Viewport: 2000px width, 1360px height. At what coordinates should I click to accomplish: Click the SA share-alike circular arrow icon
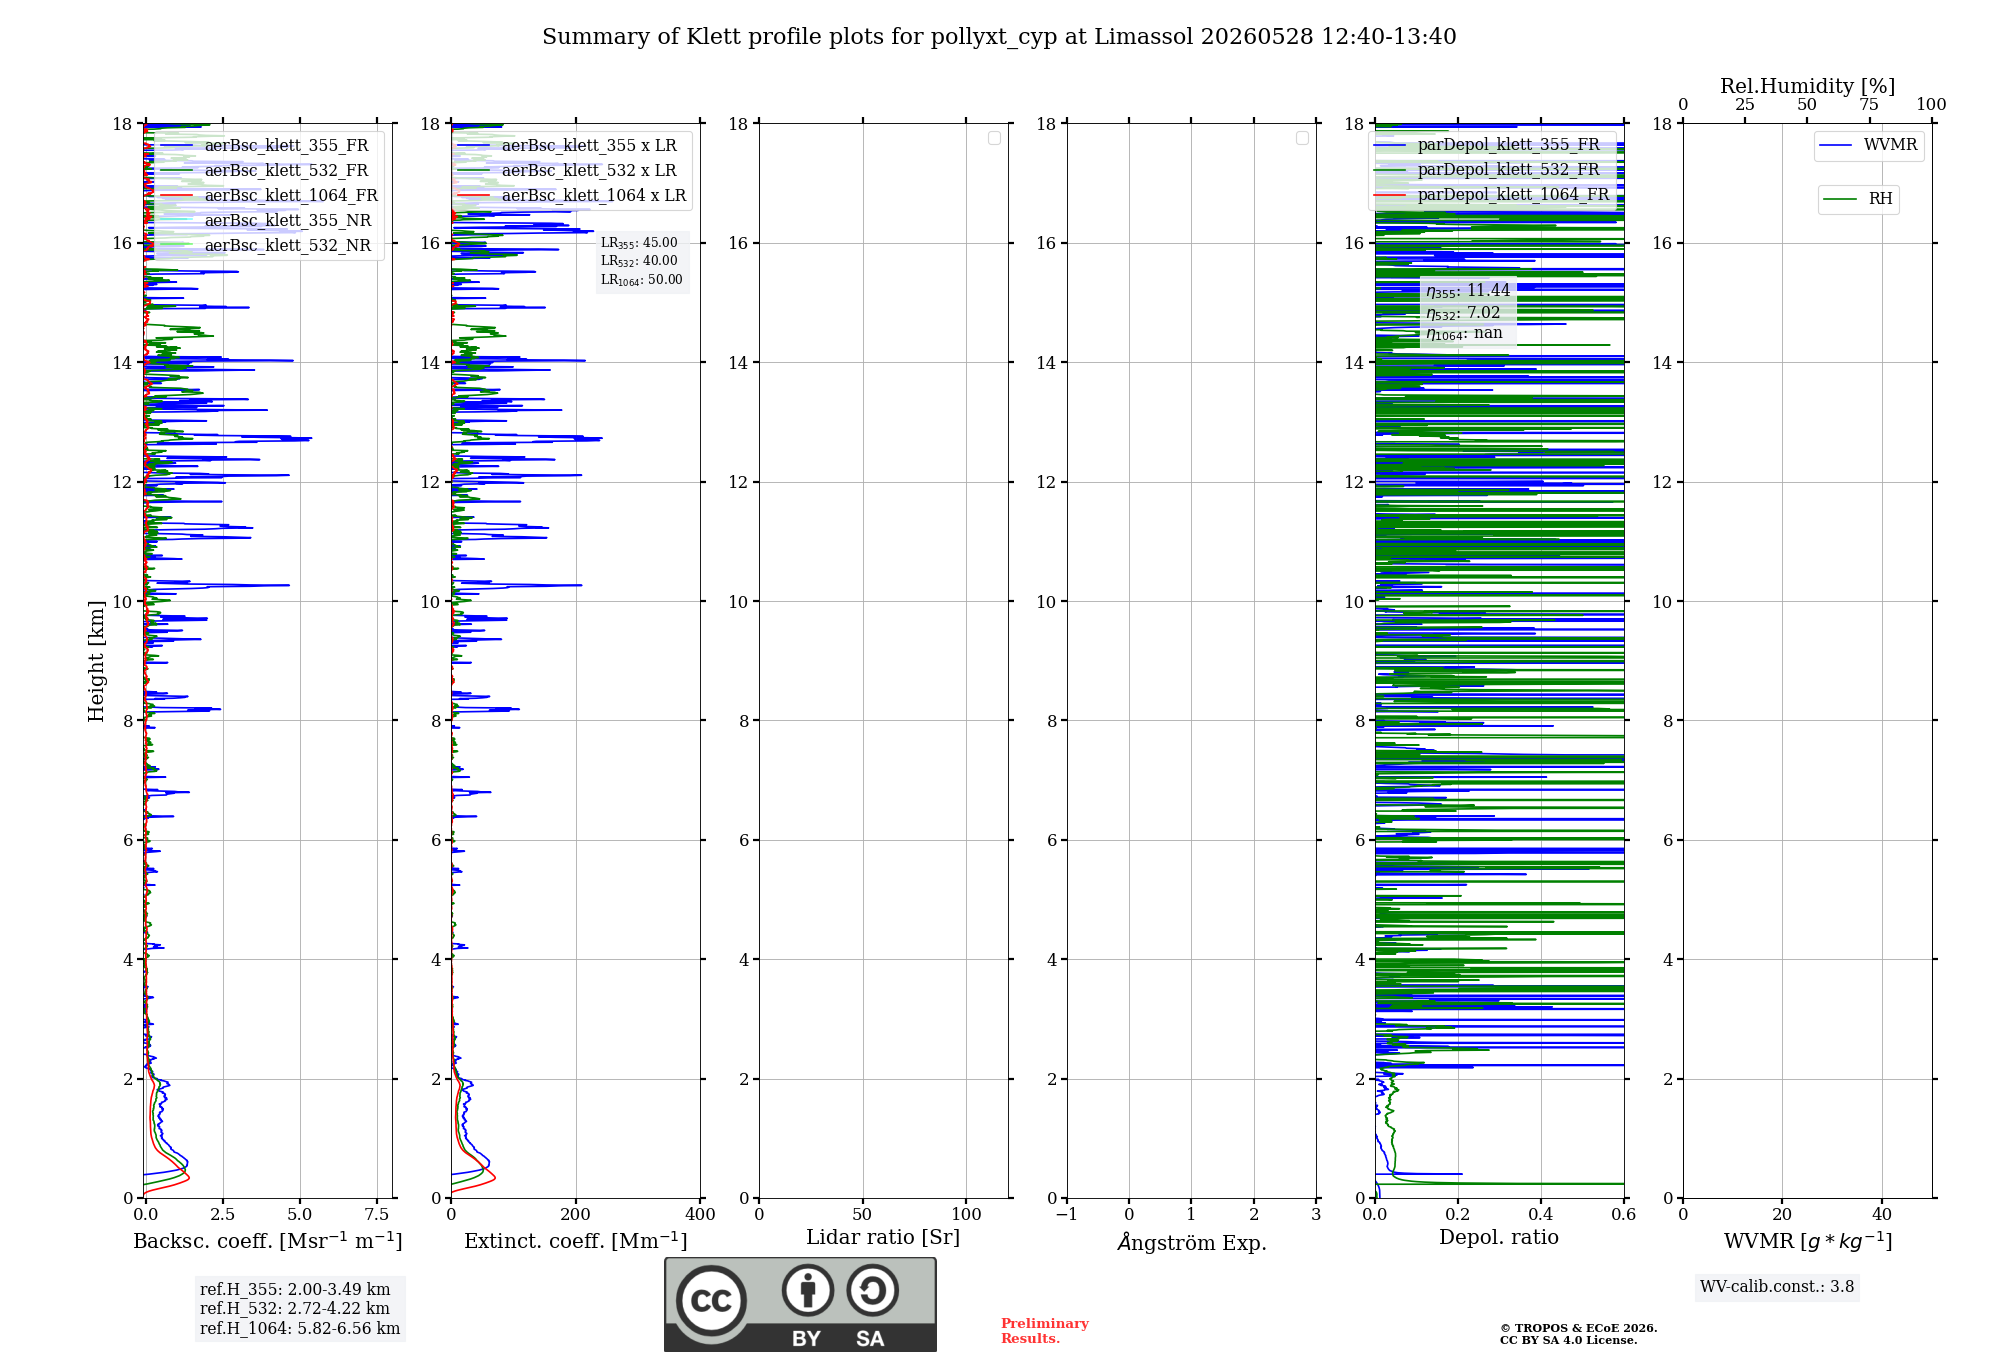[x=872, y=1290]
